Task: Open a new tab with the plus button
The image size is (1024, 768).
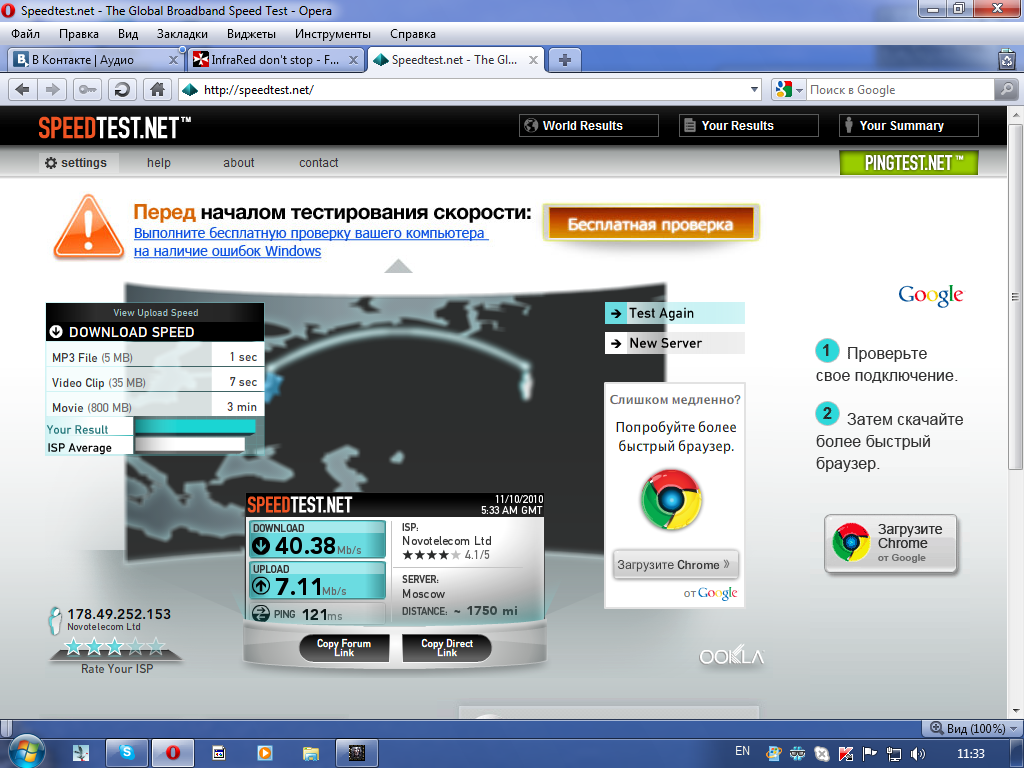Action: coord(565,60)
